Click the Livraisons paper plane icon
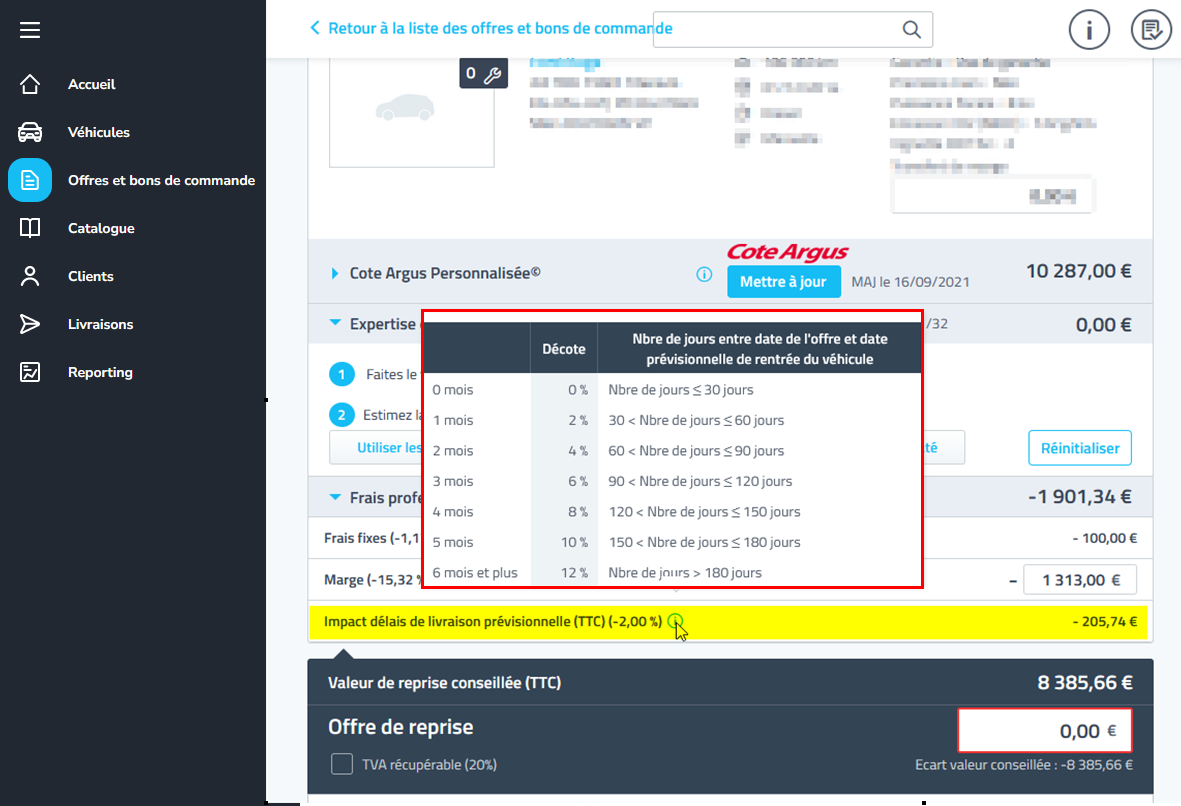 30,324
